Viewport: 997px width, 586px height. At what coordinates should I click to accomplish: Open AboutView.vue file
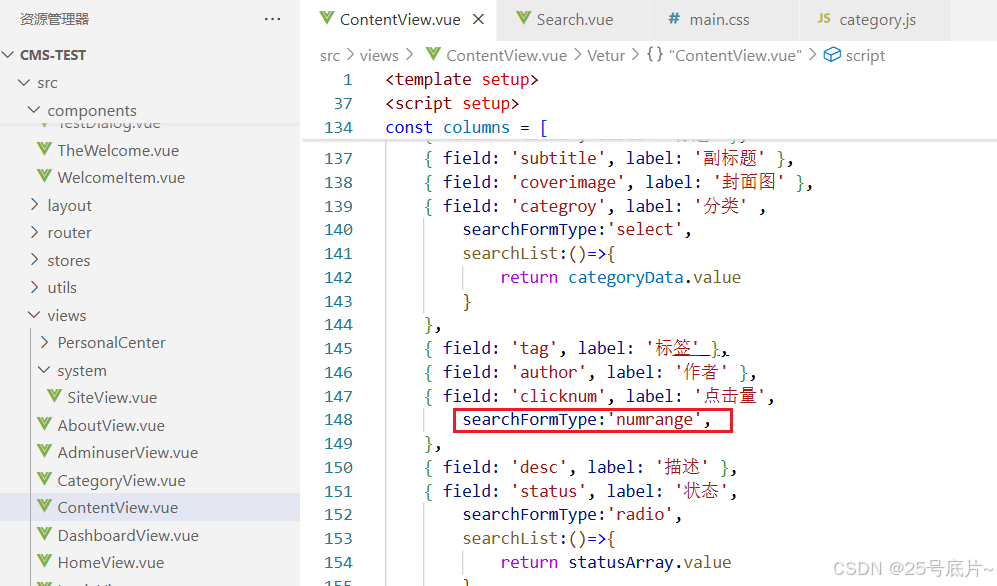(x=111, y=426)
